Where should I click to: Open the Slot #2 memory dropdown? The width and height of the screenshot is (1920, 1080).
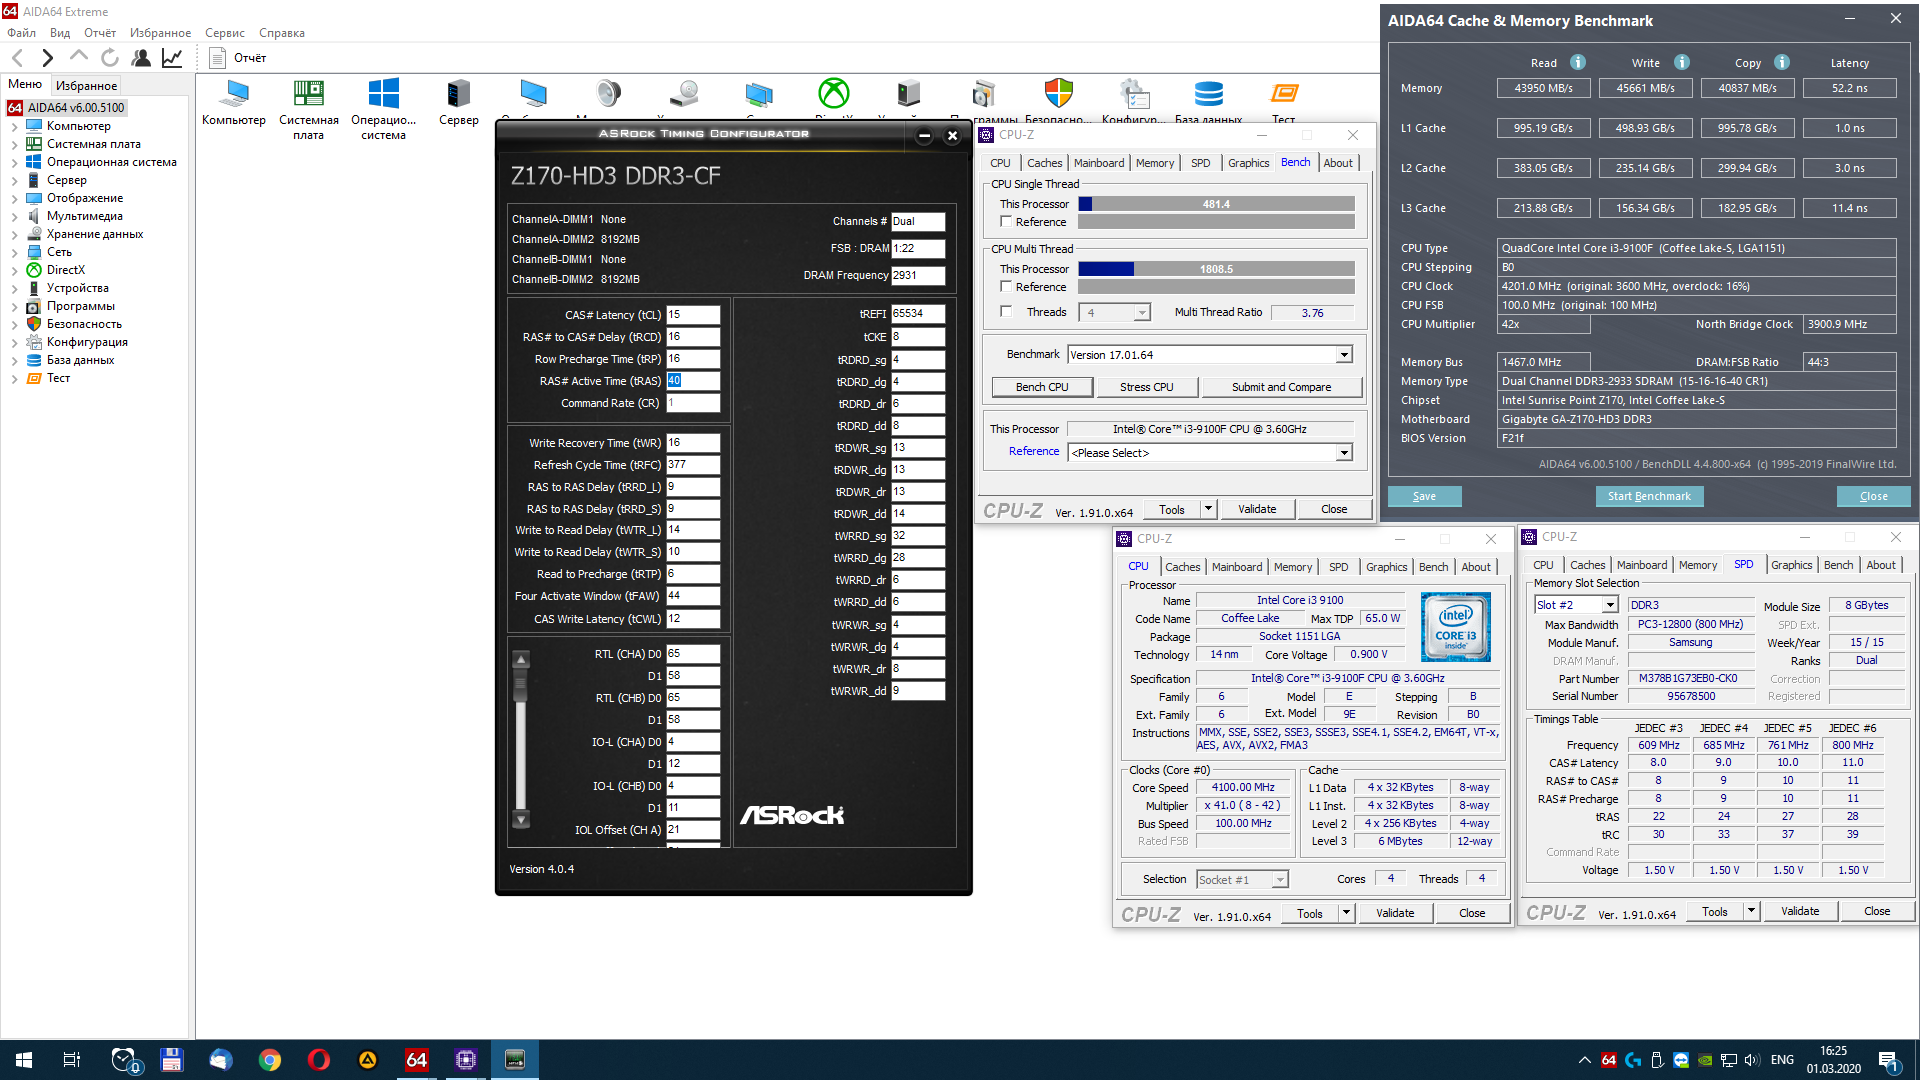click(1610, 605)
